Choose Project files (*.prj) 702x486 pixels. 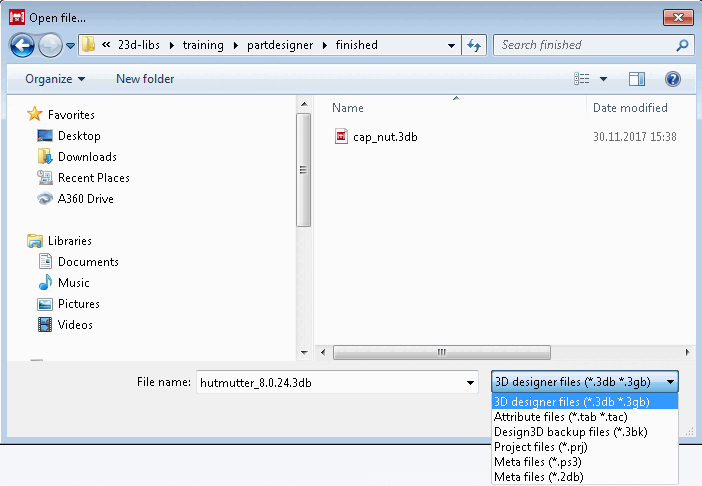tap(585, 447)
